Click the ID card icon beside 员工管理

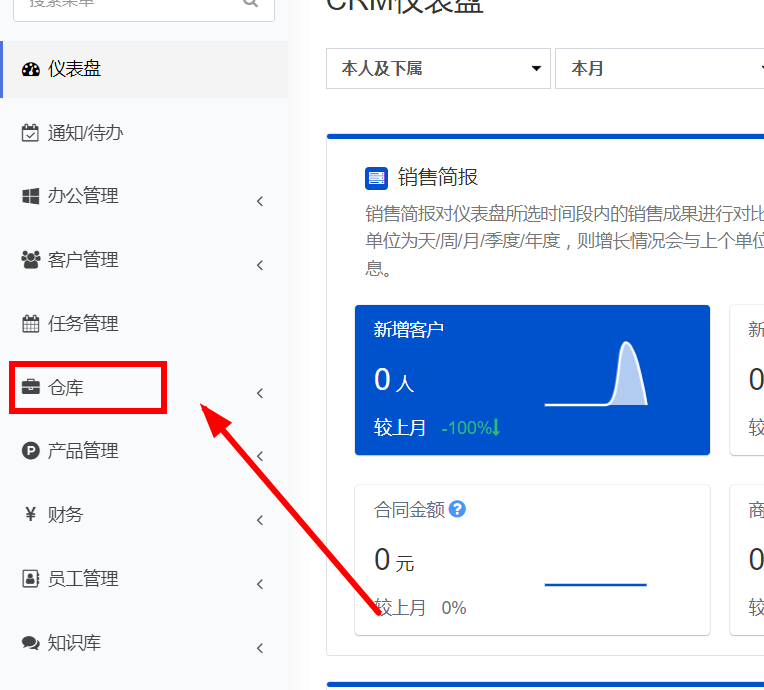31,578
